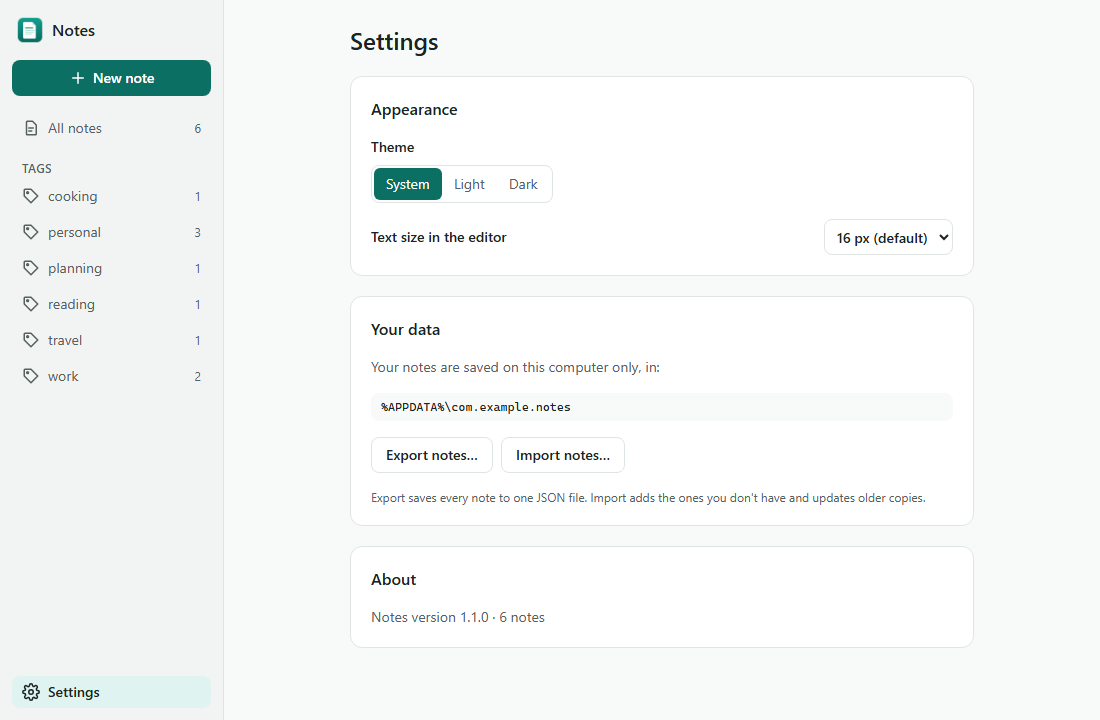Click the Export/Import explanation text

648,498
